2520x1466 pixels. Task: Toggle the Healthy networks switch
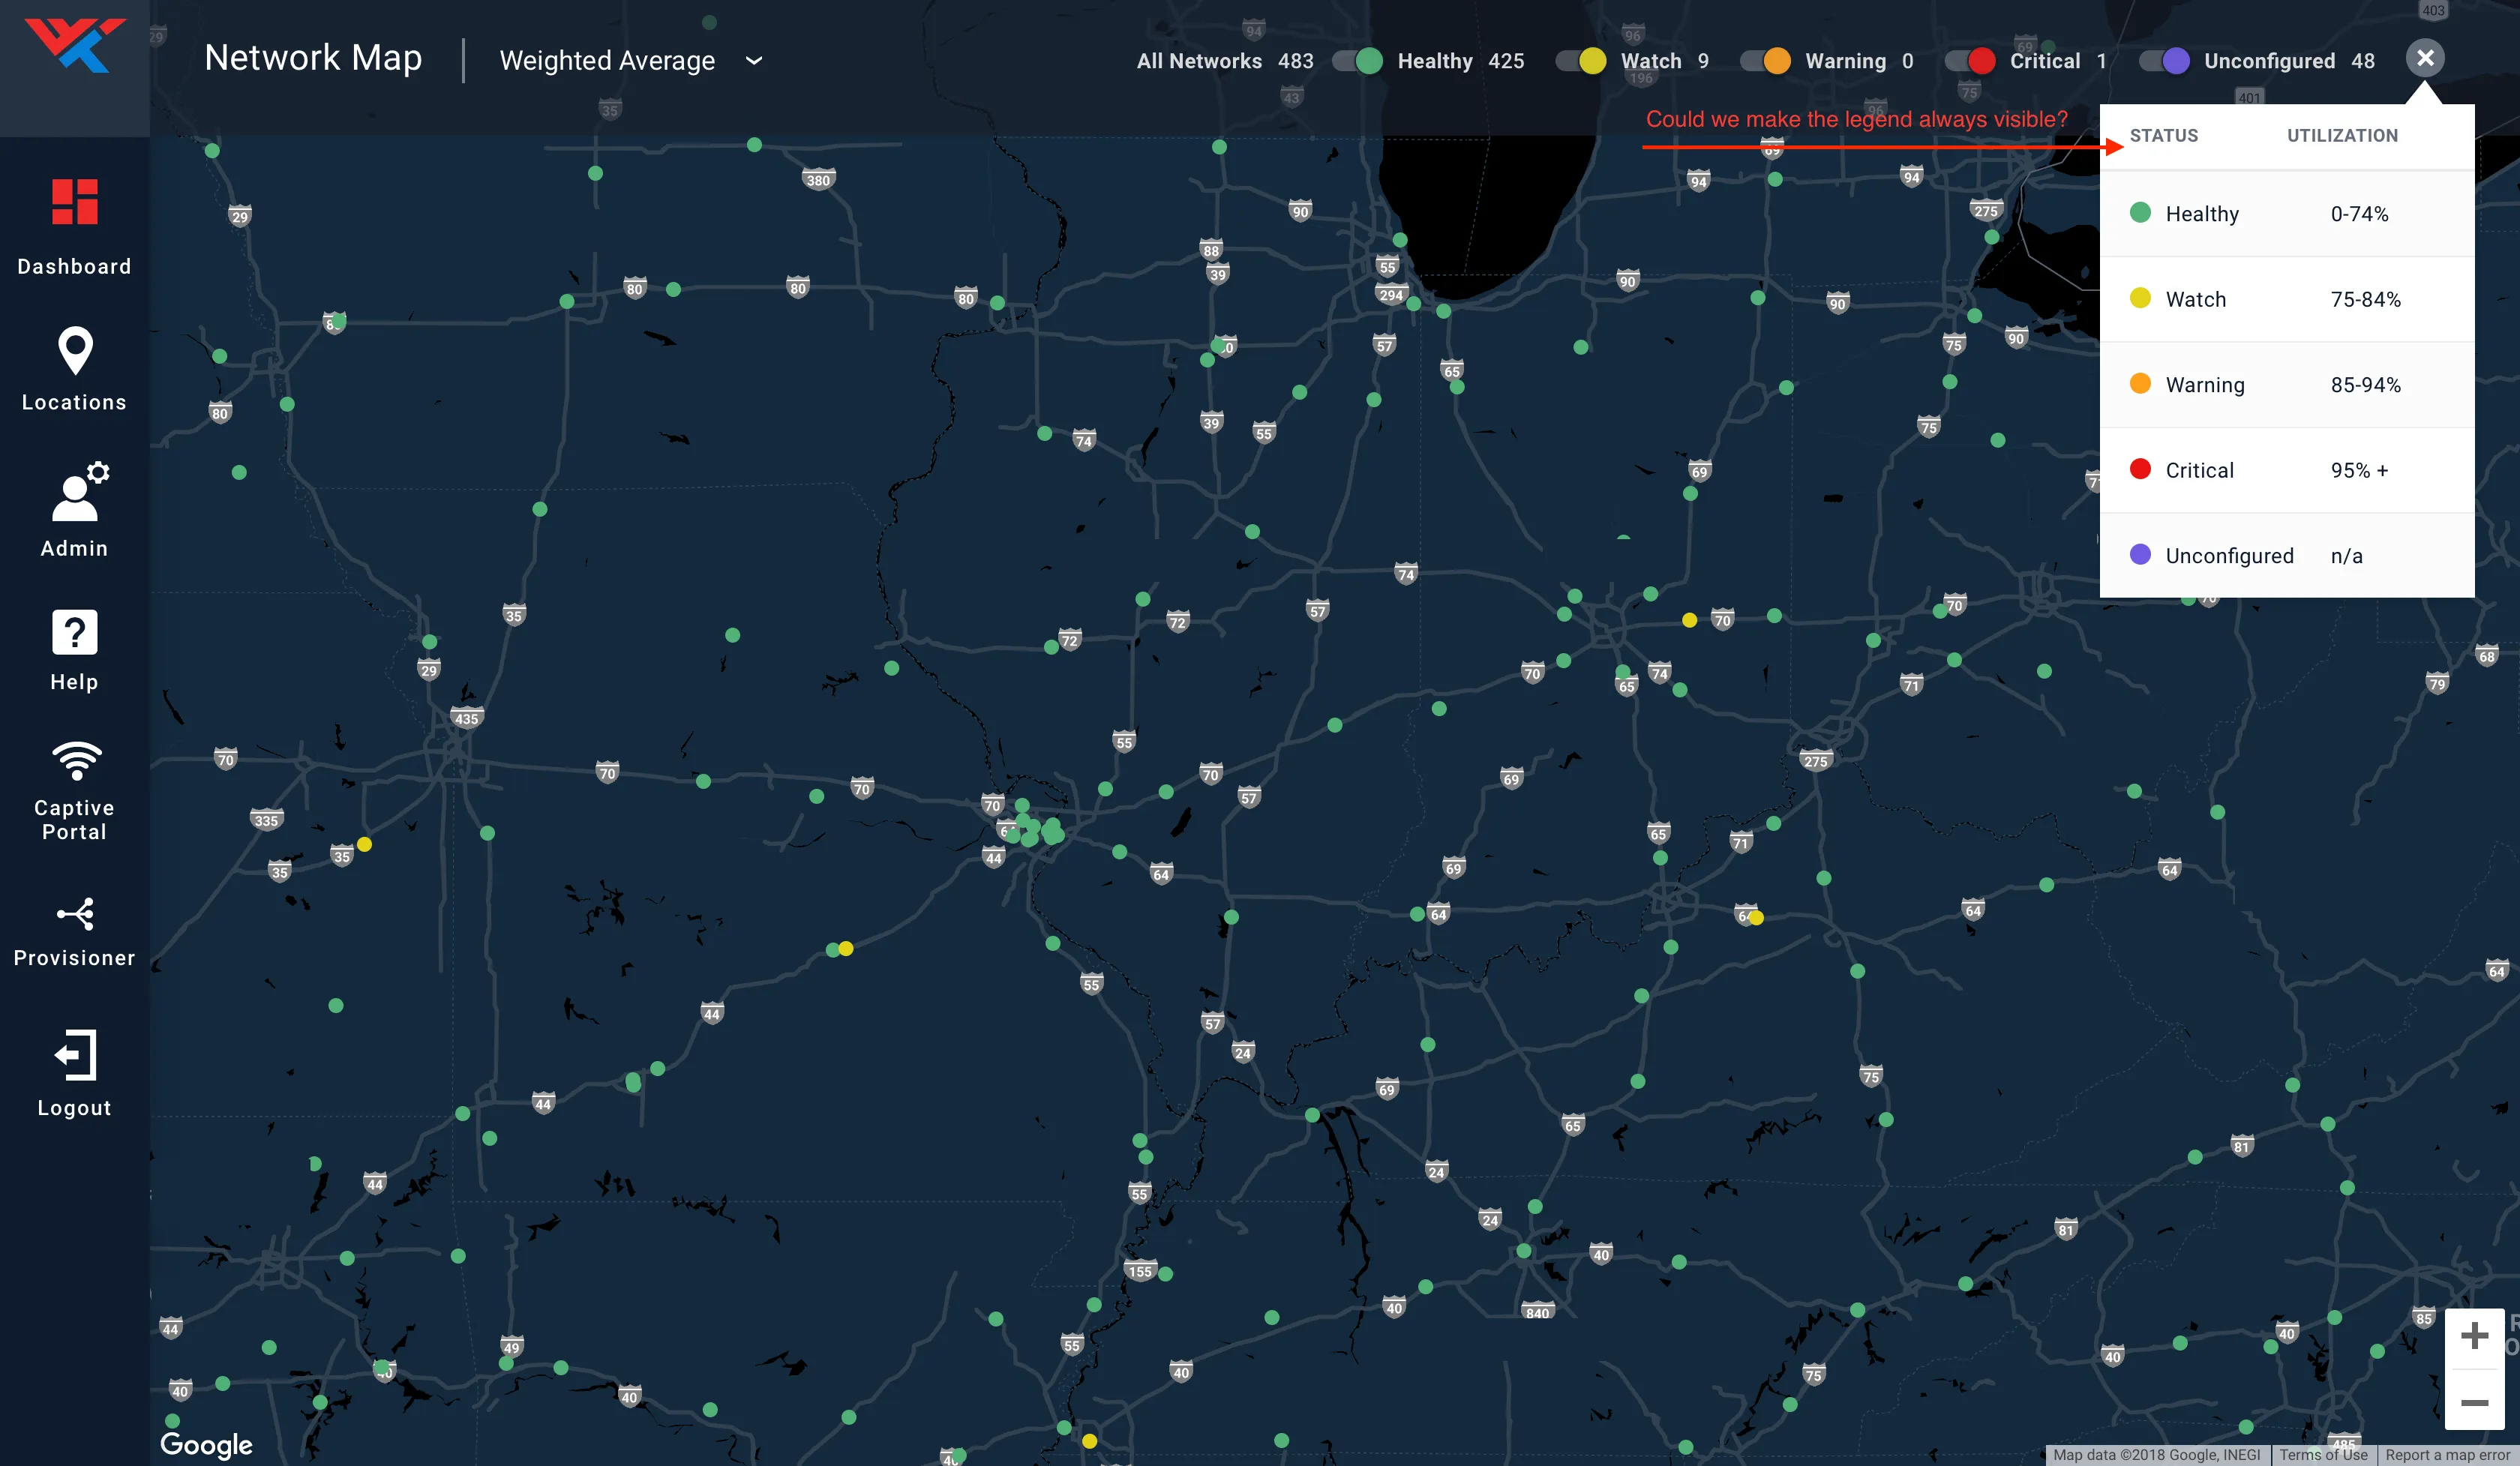pos(1358,61)
